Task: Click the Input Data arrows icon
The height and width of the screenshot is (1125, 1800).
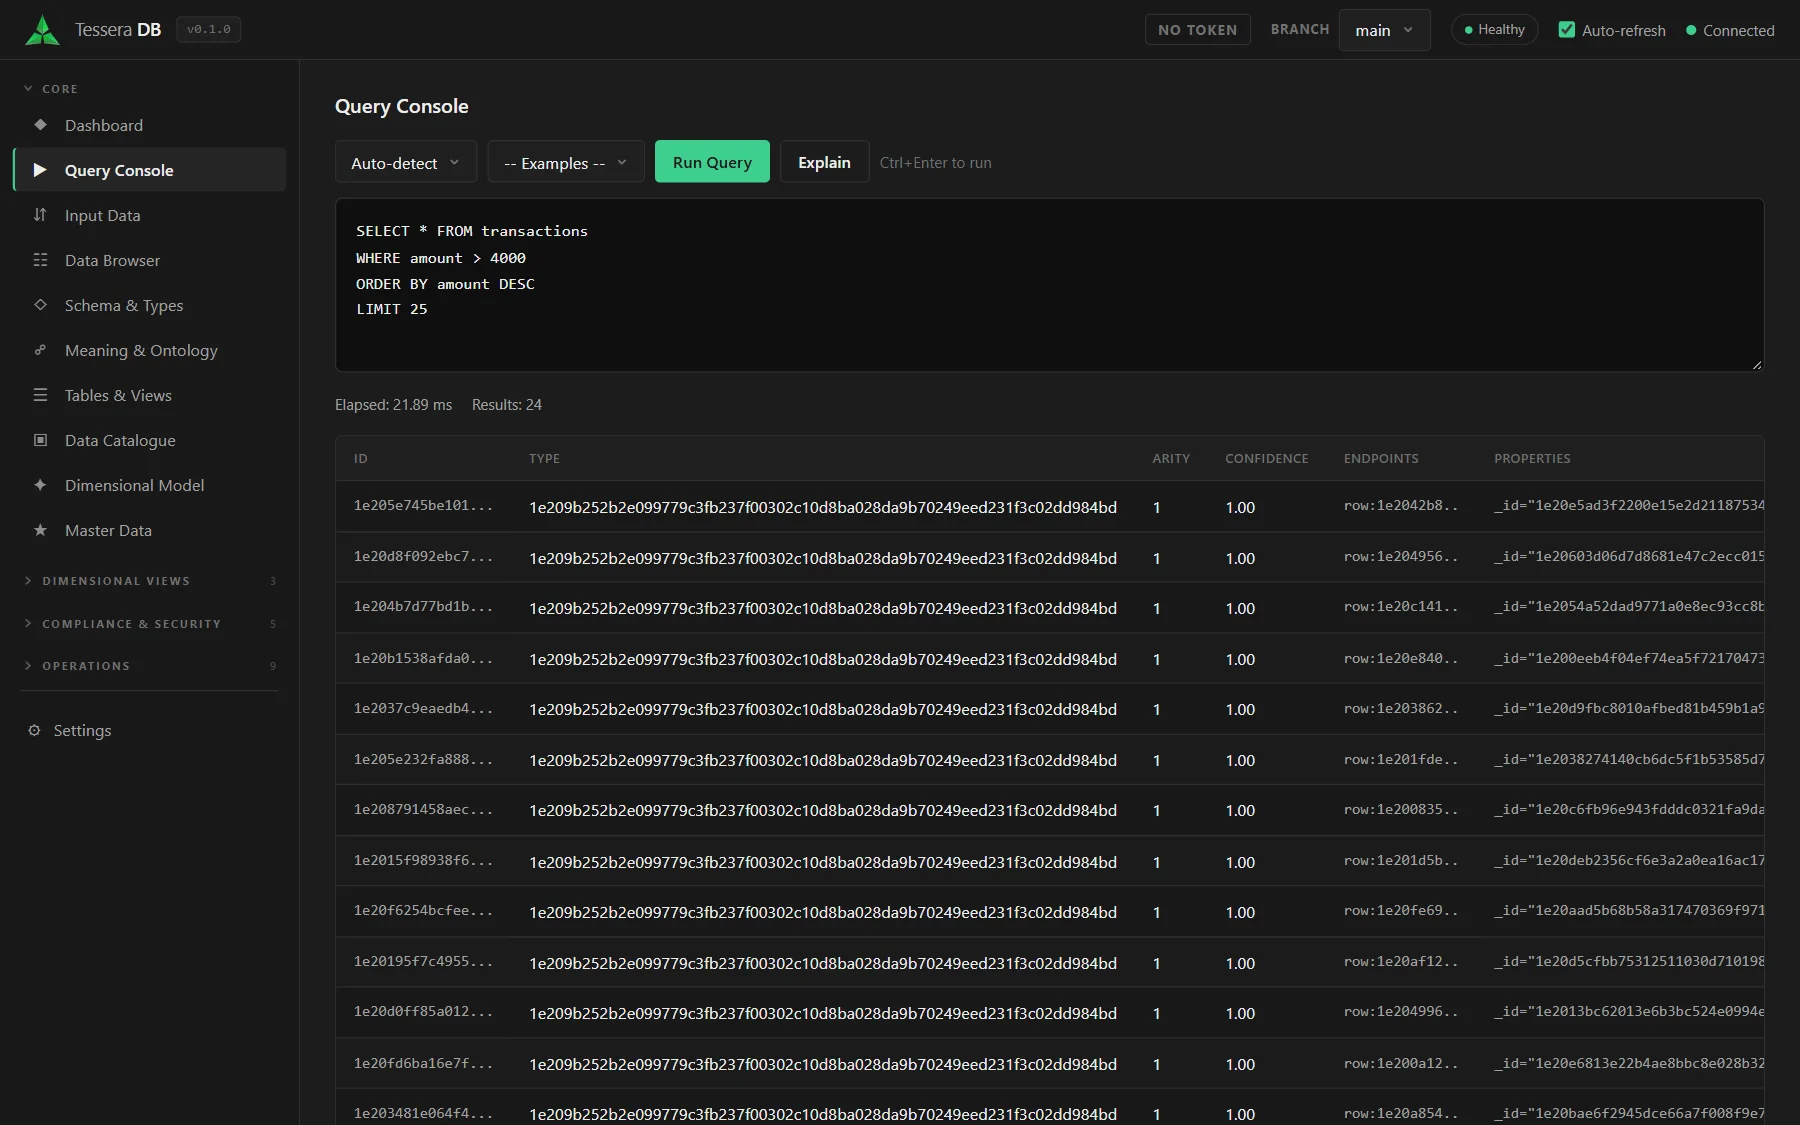Action: coord(40,215)
